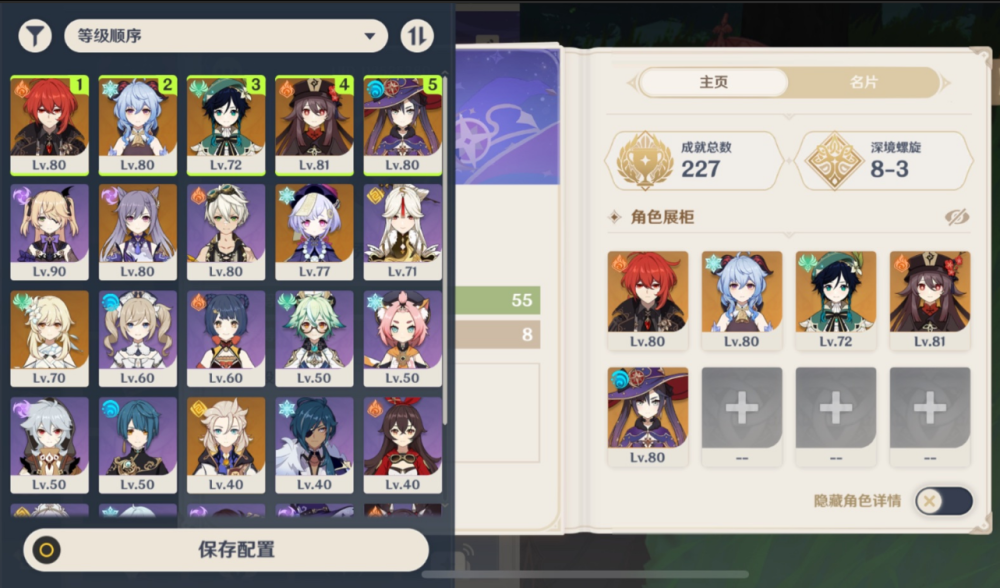Select pink-haired Lv.50 cryo character
Viewport: 1000px width, 588px height.
tap(402, 339)
